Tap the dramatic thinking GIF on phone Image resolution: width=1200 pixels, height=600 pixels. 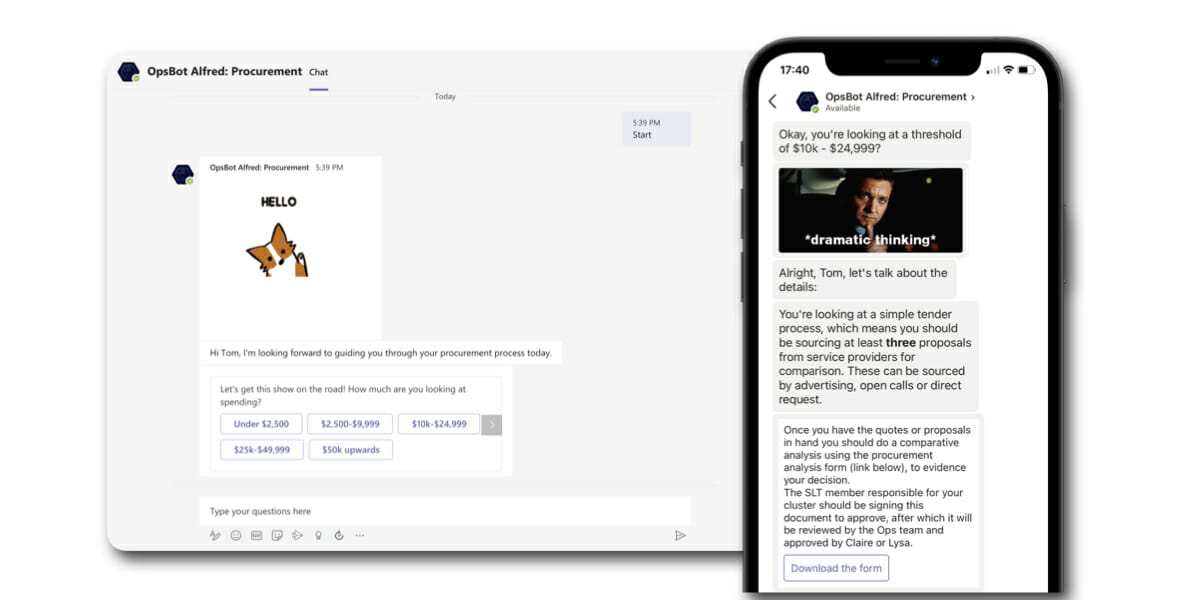pos(871,210)
